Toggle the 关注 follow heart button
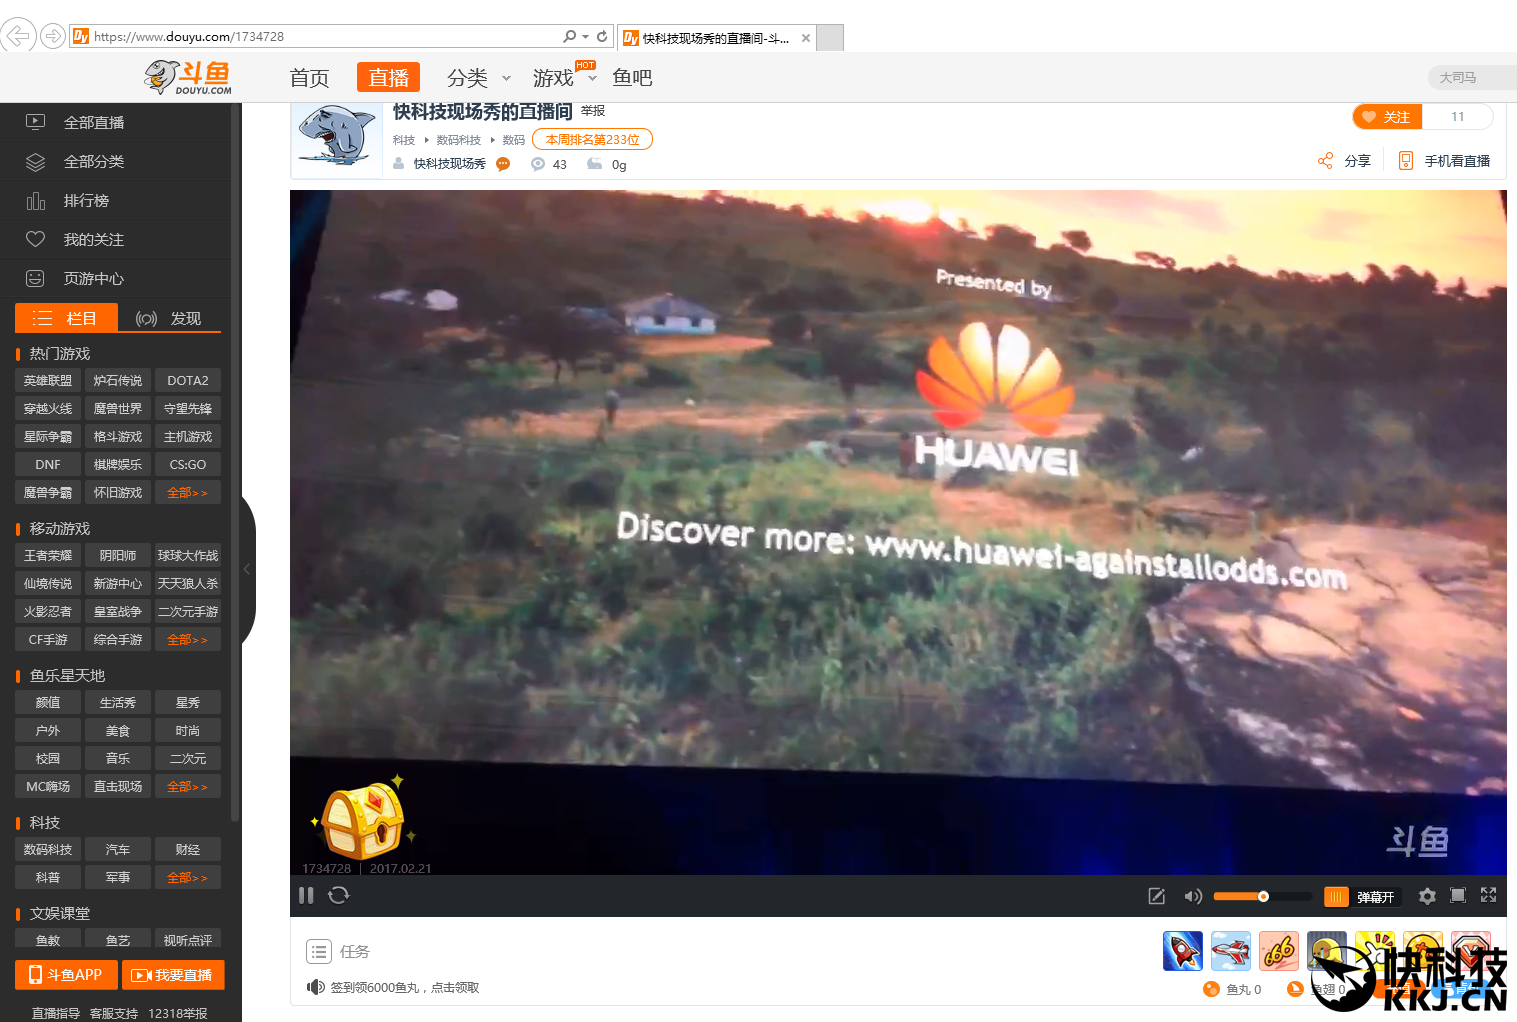The height and width of the screenshot is (1022, 1517). coord(1387,117)
